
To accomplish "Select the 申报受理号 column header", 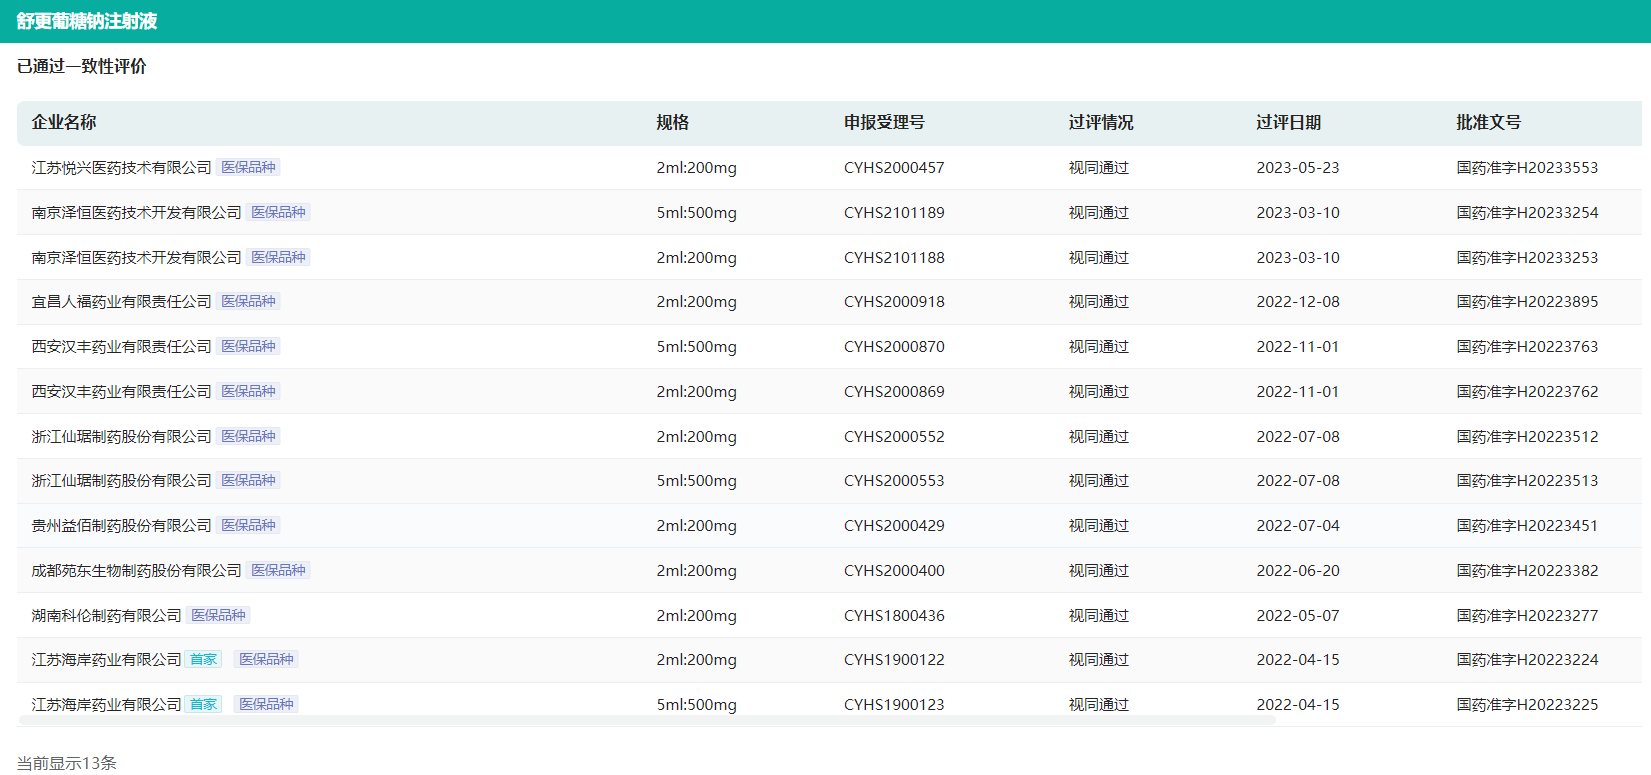I will (x=884, y=123).
